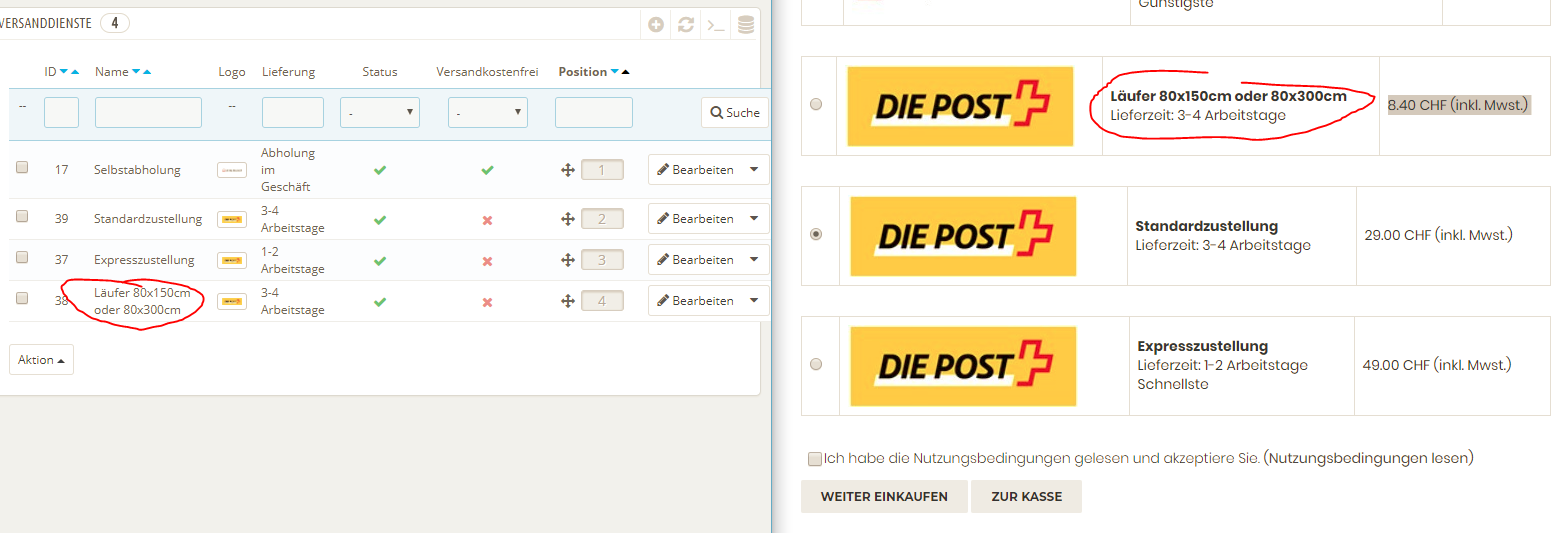
Task: Toggle free shipping checkmark for Selbstabholung
Action: [487, 170]
